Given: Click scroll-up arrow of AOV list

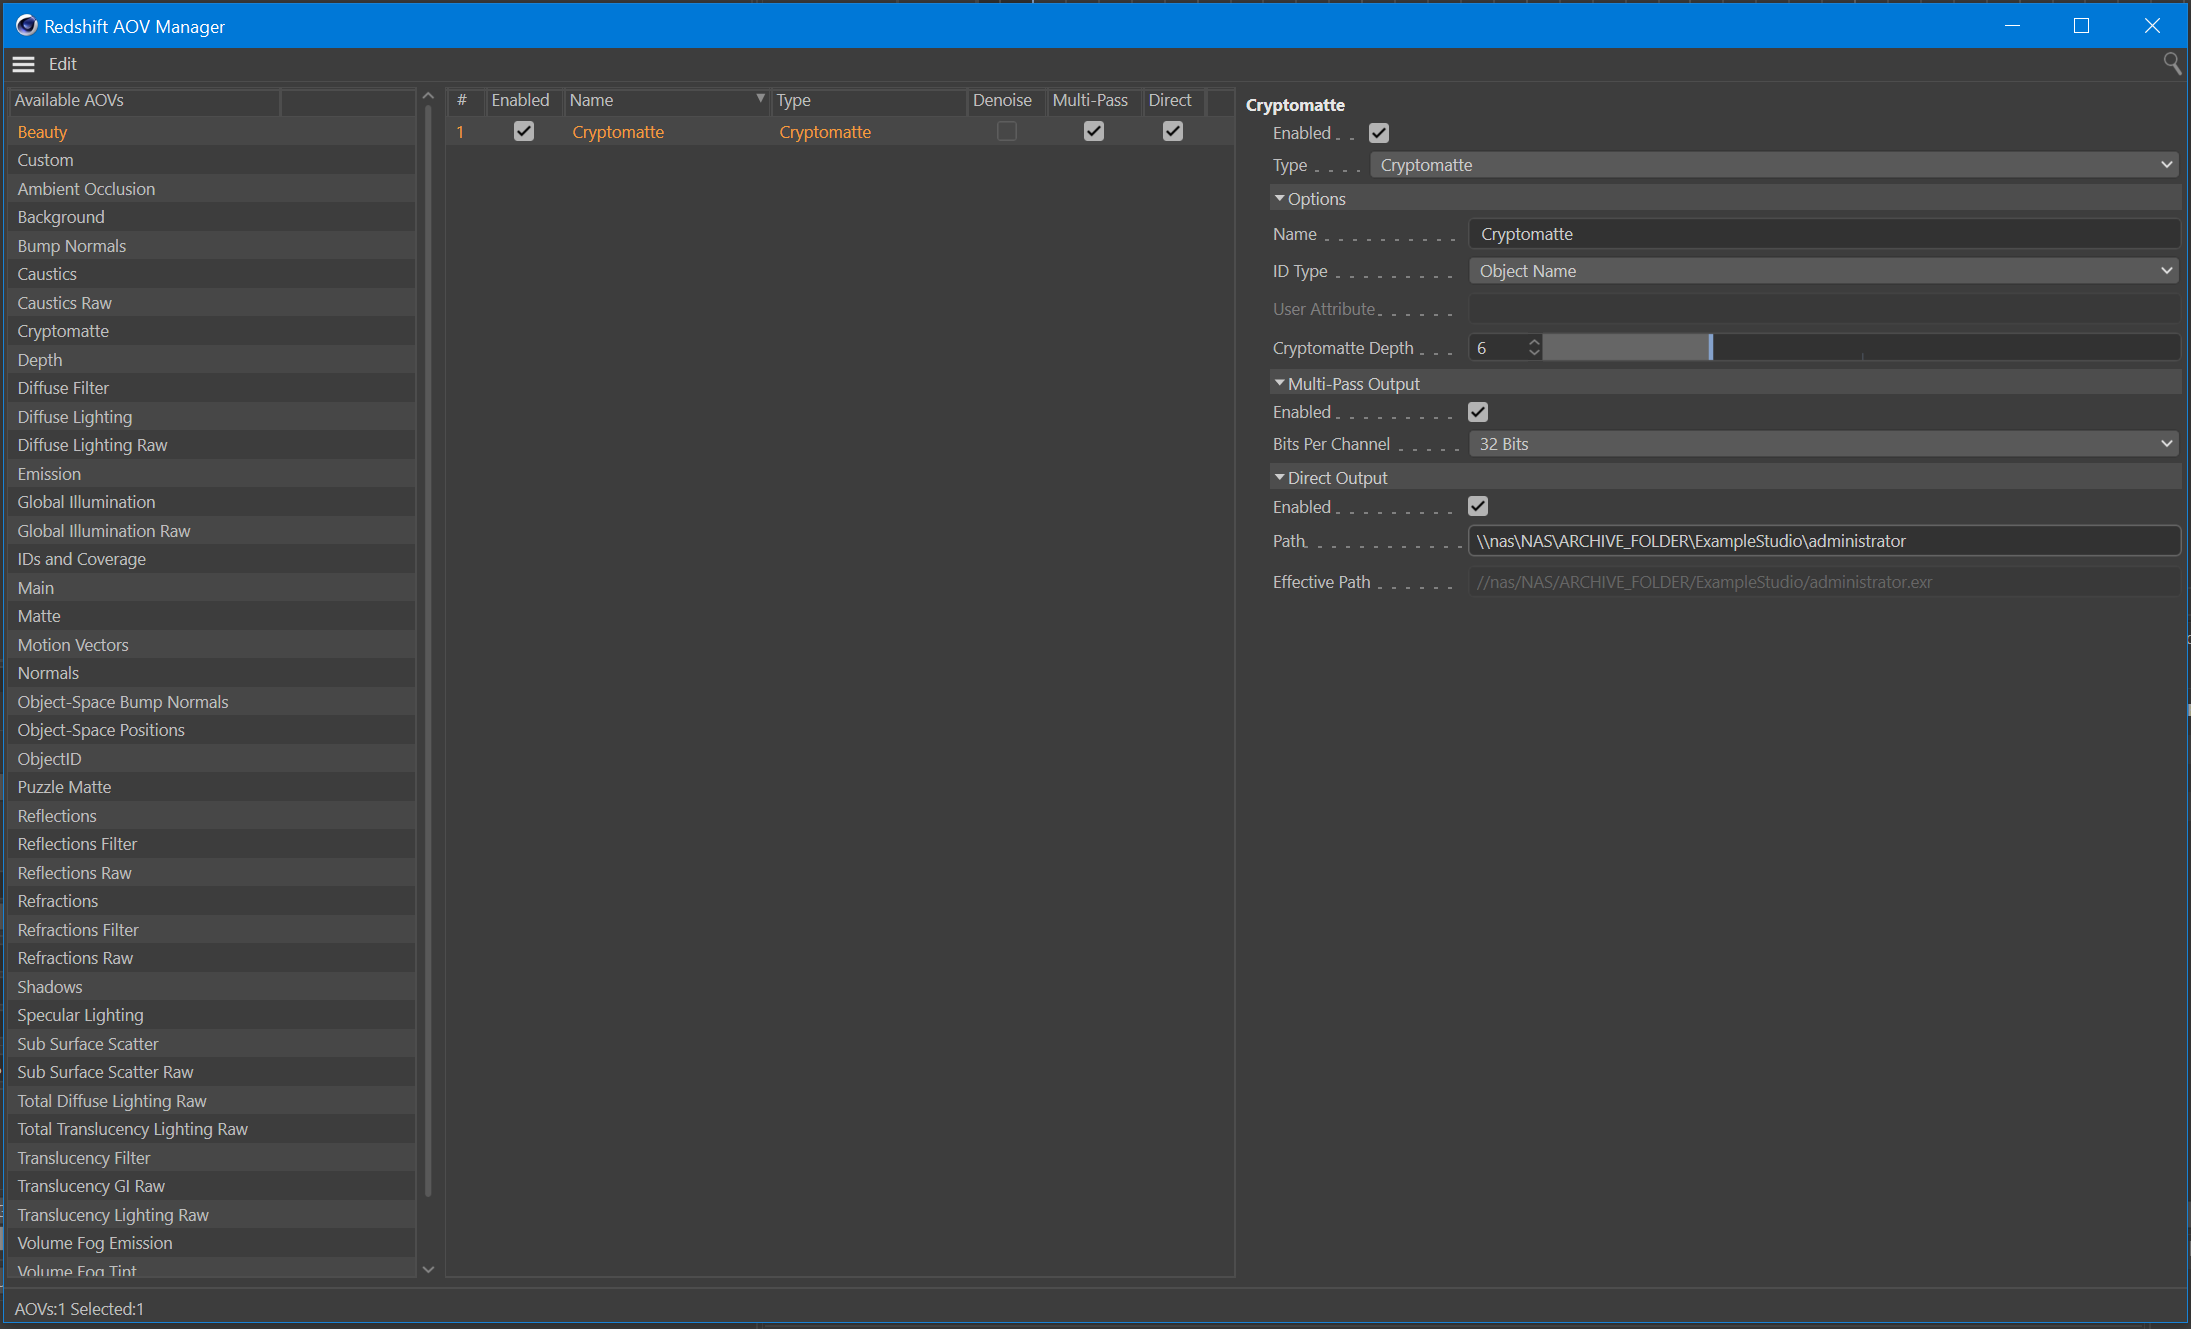Looking at the screenshot, I should [428, 97].
